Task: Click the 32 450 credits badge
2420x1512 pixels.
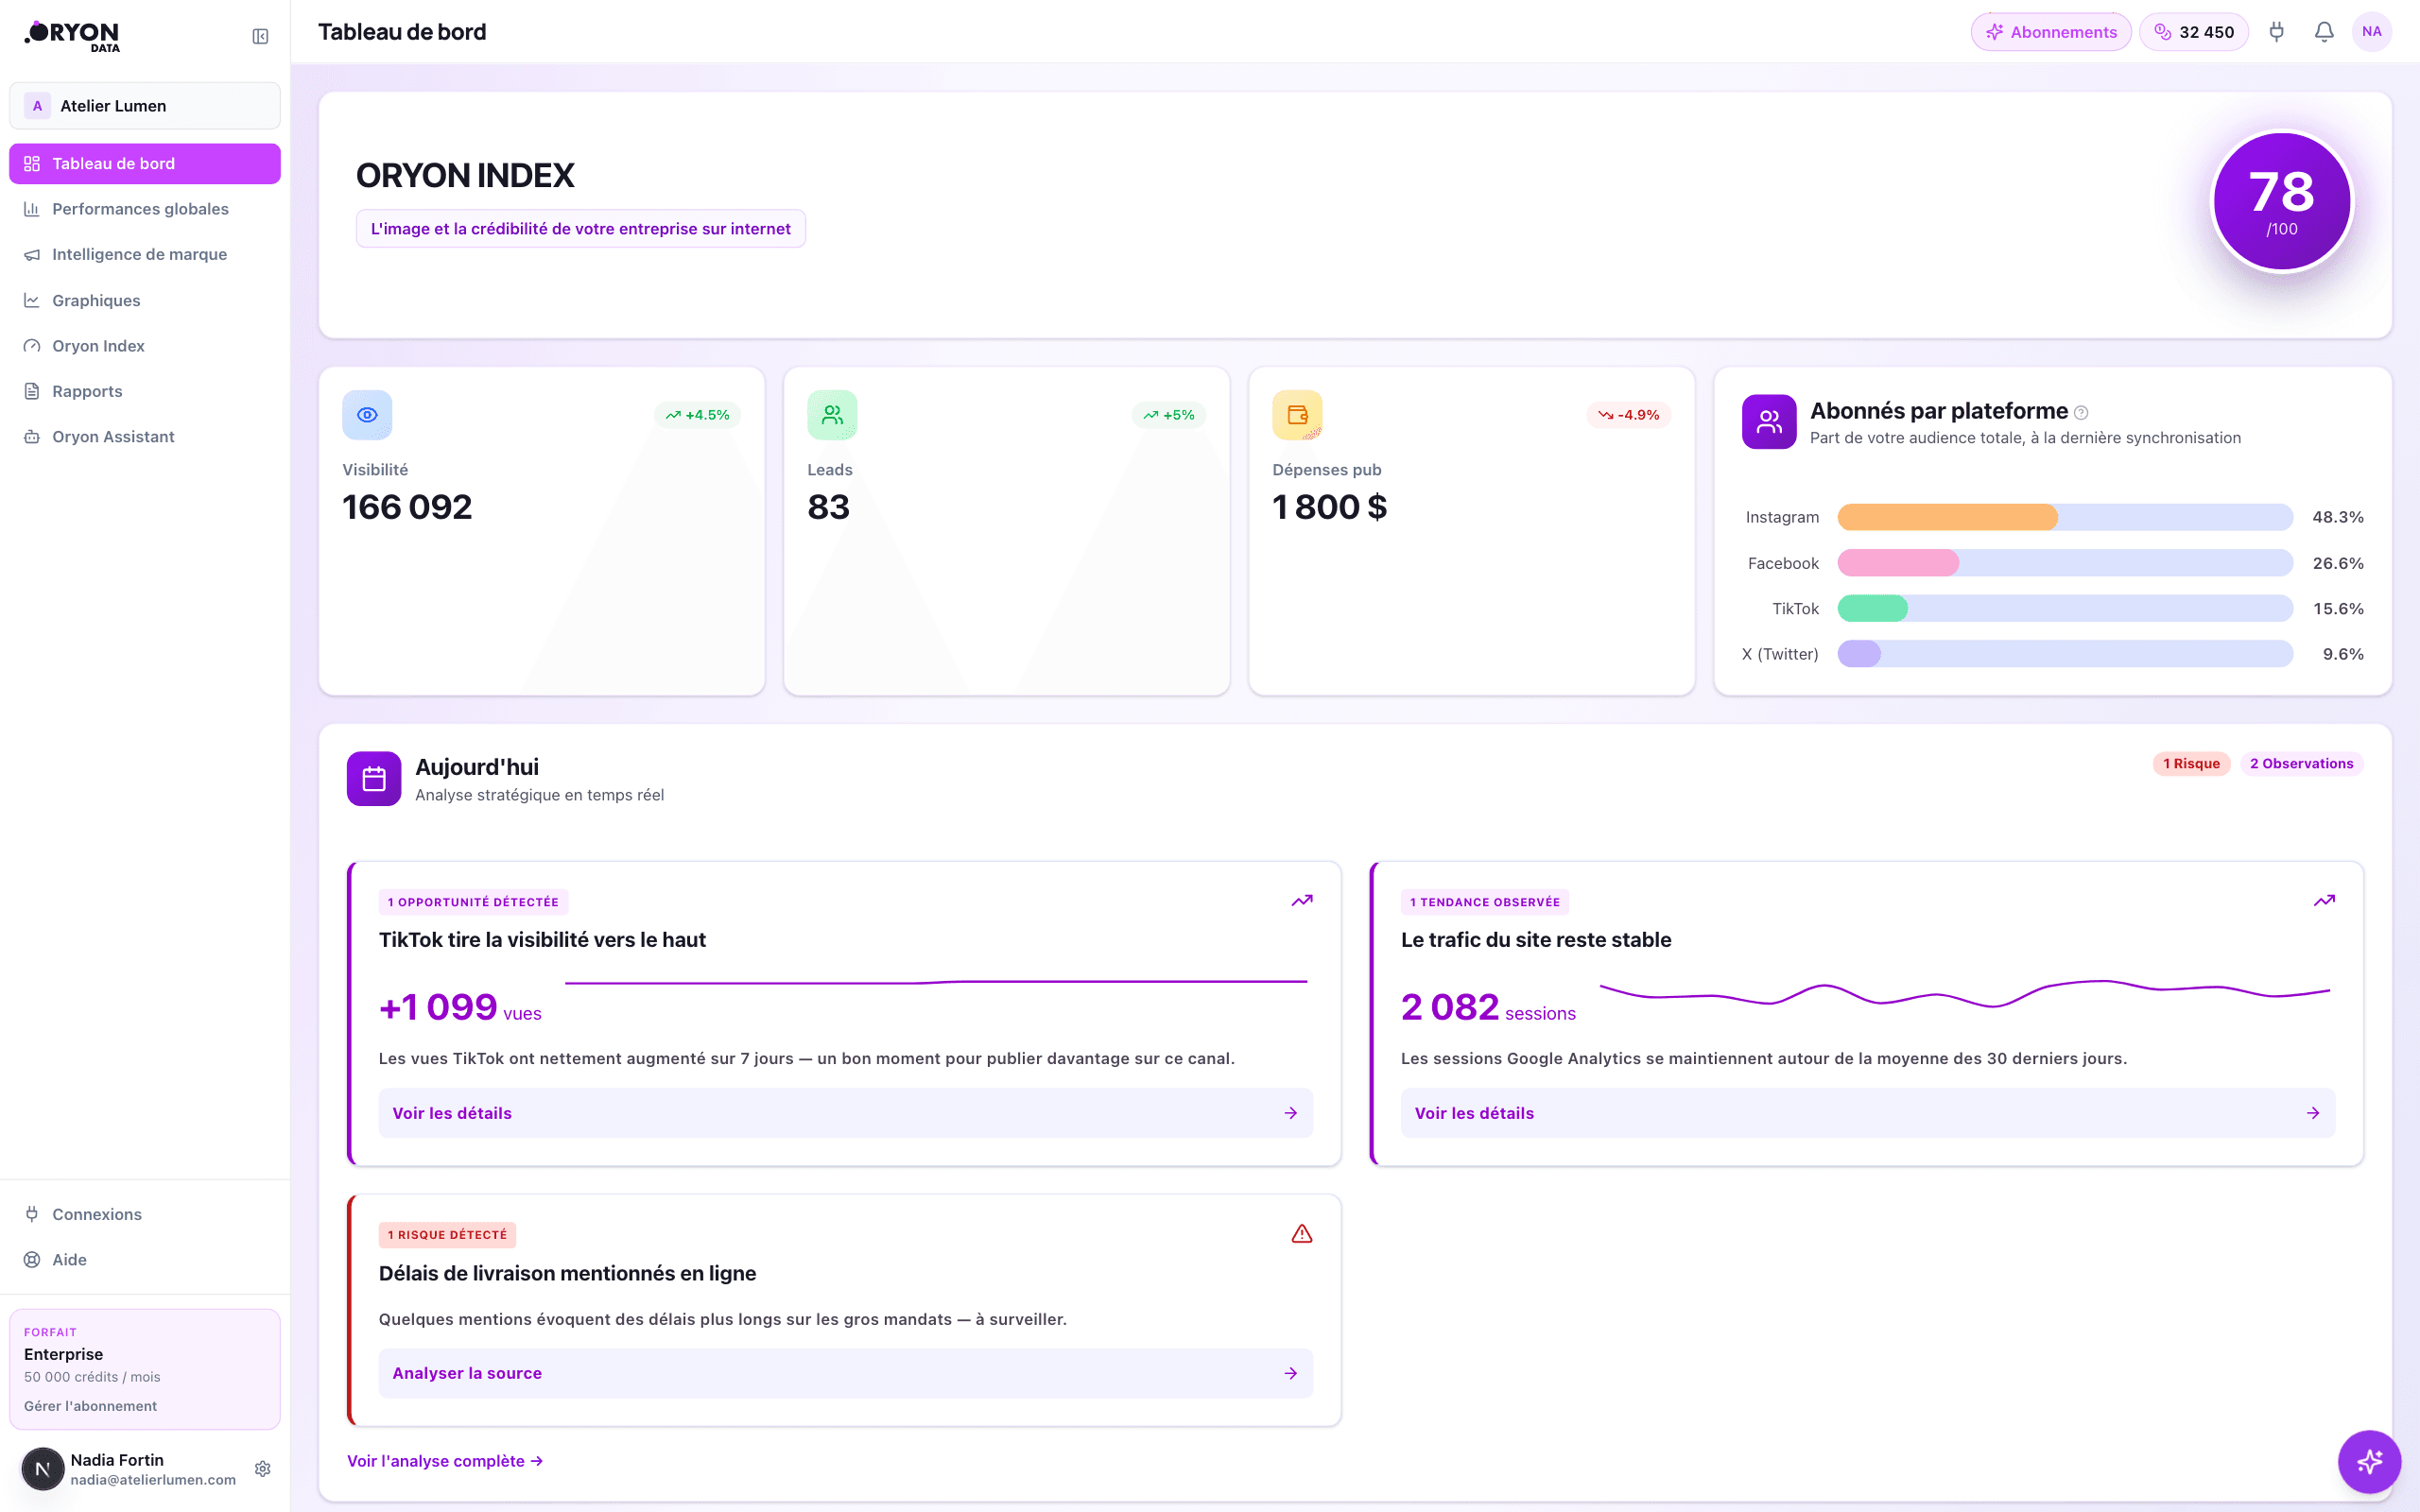Action: coord(2194,32)
